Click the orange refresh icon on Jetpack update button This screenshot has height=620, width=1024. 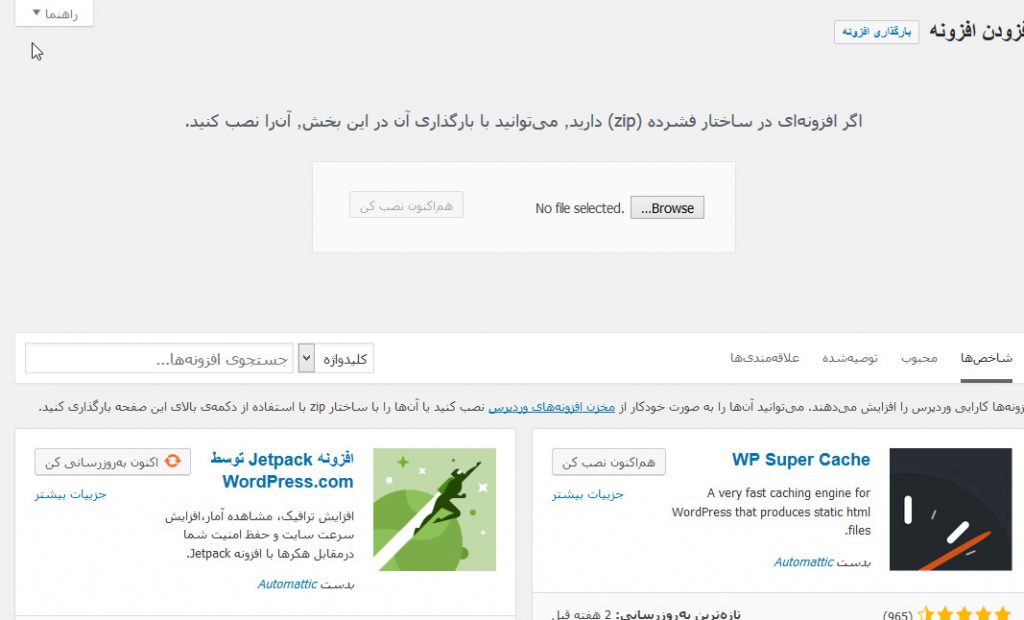172,461
